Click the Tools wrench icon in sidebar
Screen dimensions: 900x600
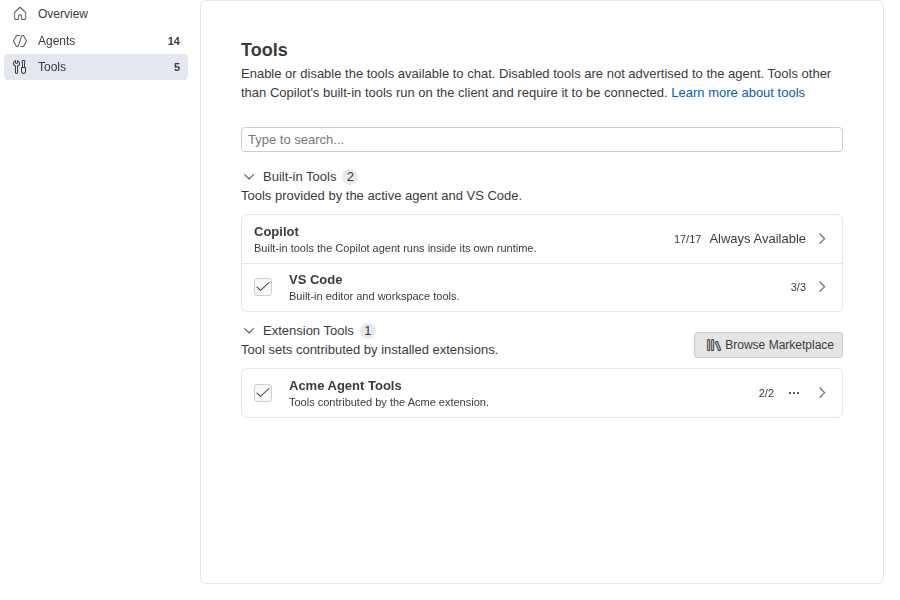point(20,67)
